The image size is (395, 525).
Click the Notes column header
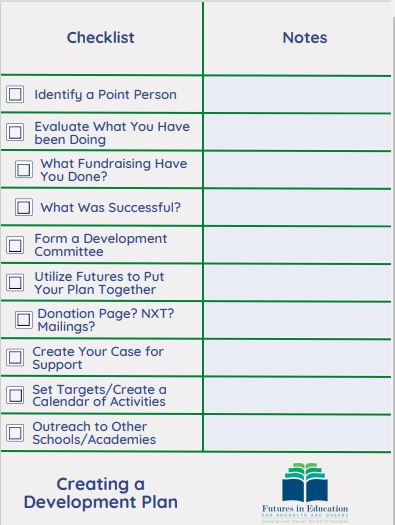pyautogui.click(x=305, y=38)
